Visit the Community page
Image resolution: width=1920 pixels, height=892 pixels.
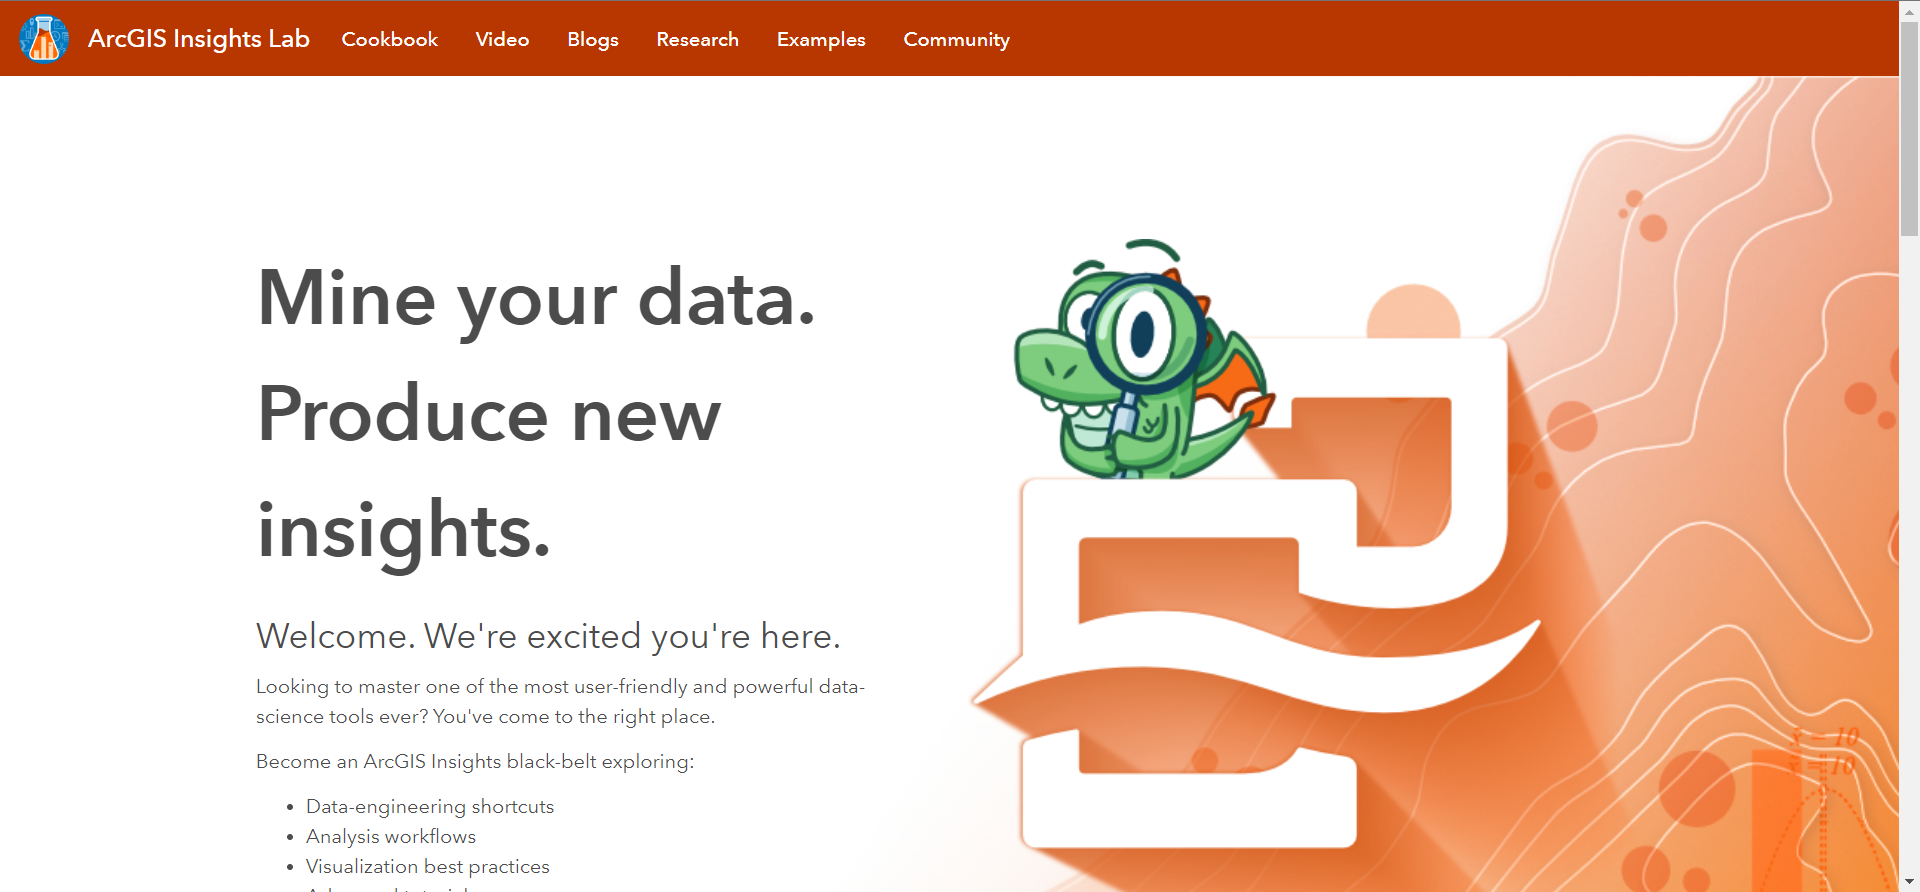click(957, 39)
